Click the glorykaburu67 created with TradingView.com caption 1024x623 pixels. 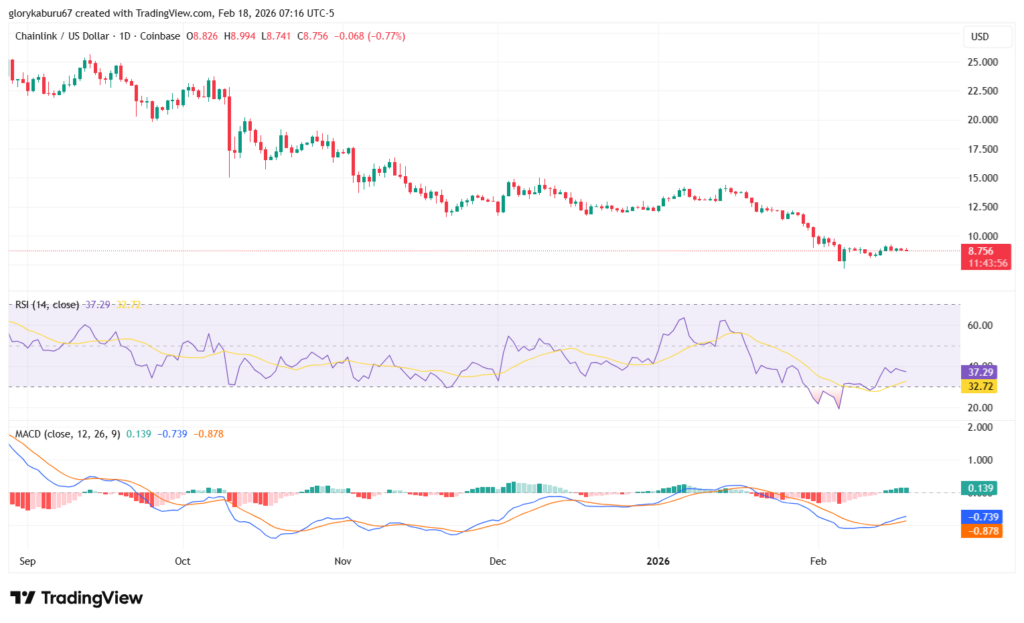pos(171,13)
